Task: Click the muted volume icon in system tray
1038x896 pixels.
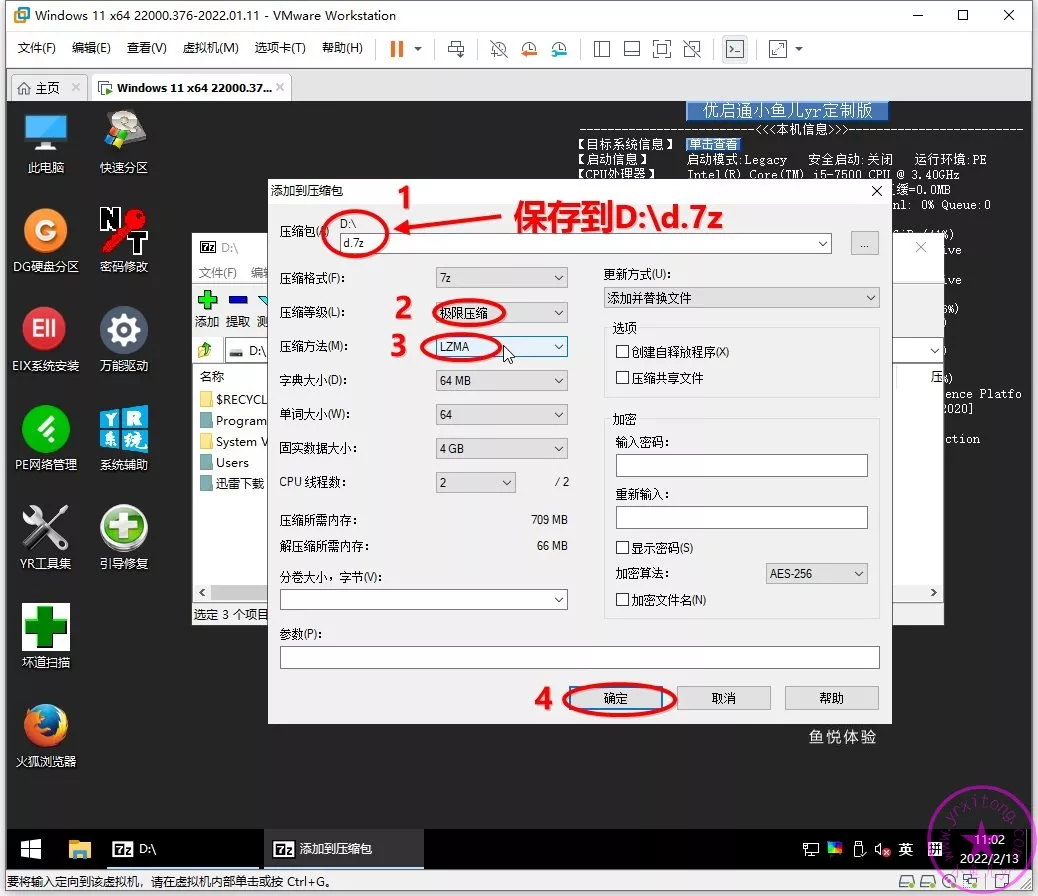Action: (883, 849)
